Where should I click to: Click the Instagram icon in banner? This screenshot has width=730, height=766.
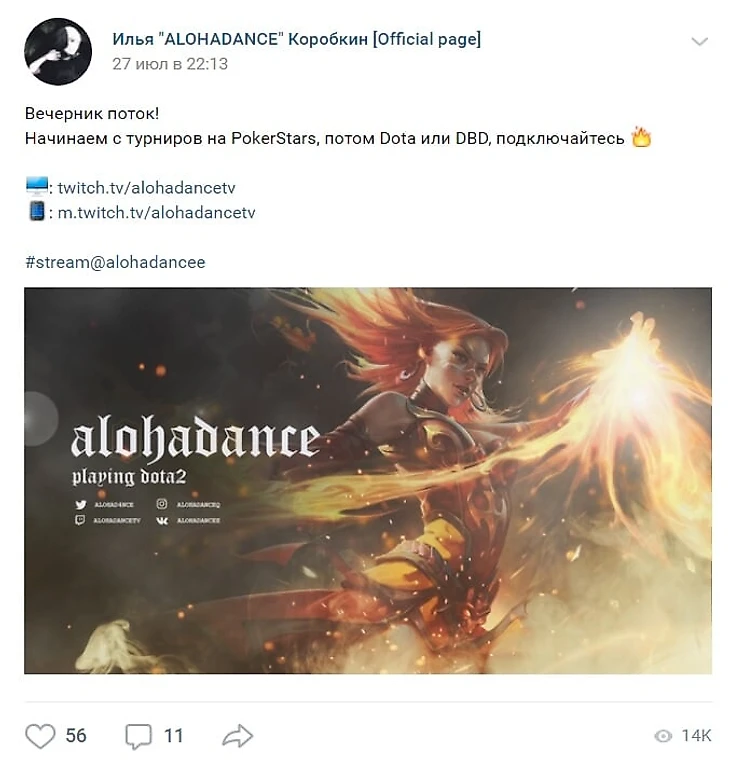162,504
